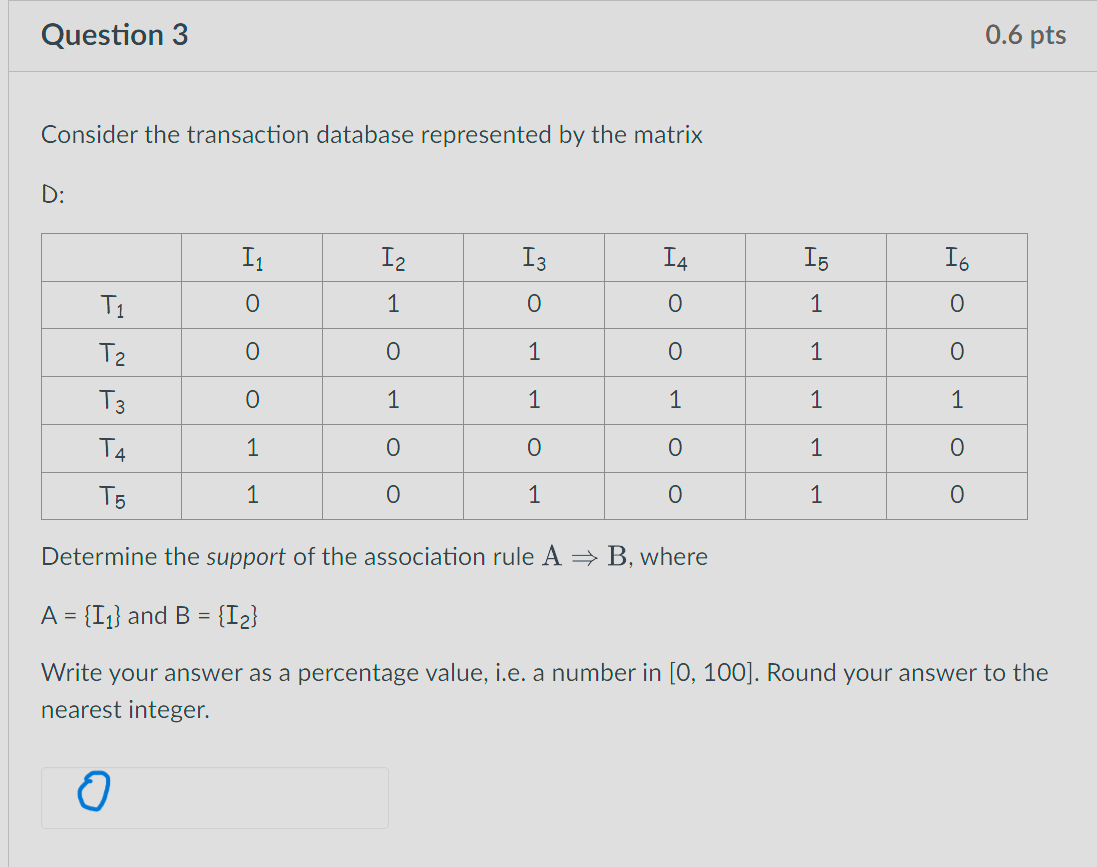Select the cell with value 1 under I4
The height and width of the screenshot is (867, 1097).
674,400
